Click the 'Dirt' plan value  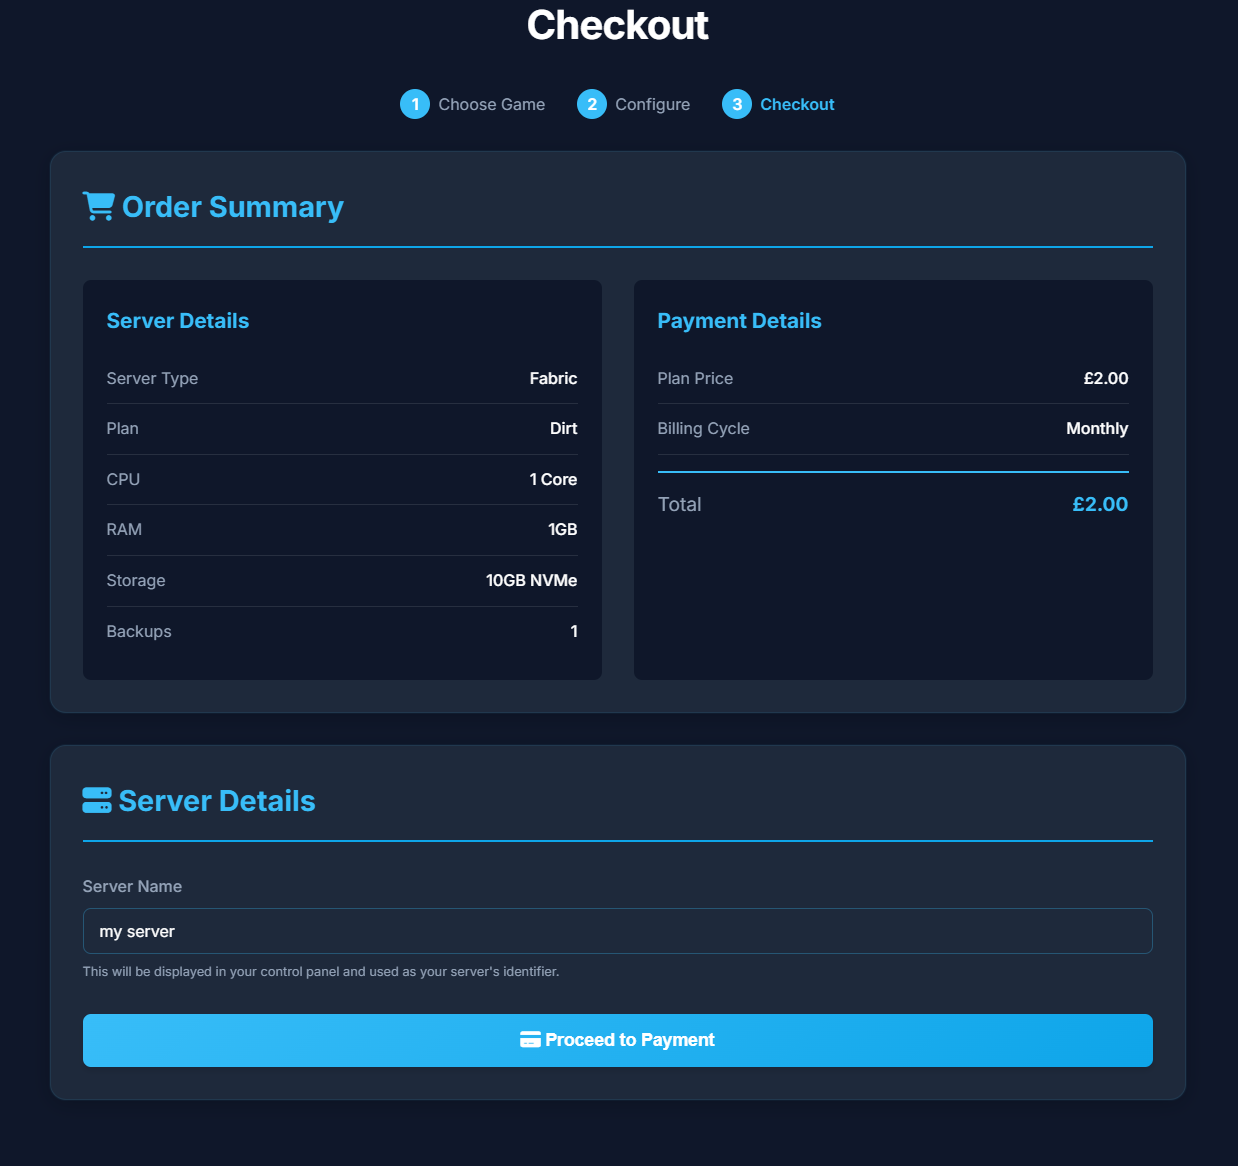click(564, 428)
